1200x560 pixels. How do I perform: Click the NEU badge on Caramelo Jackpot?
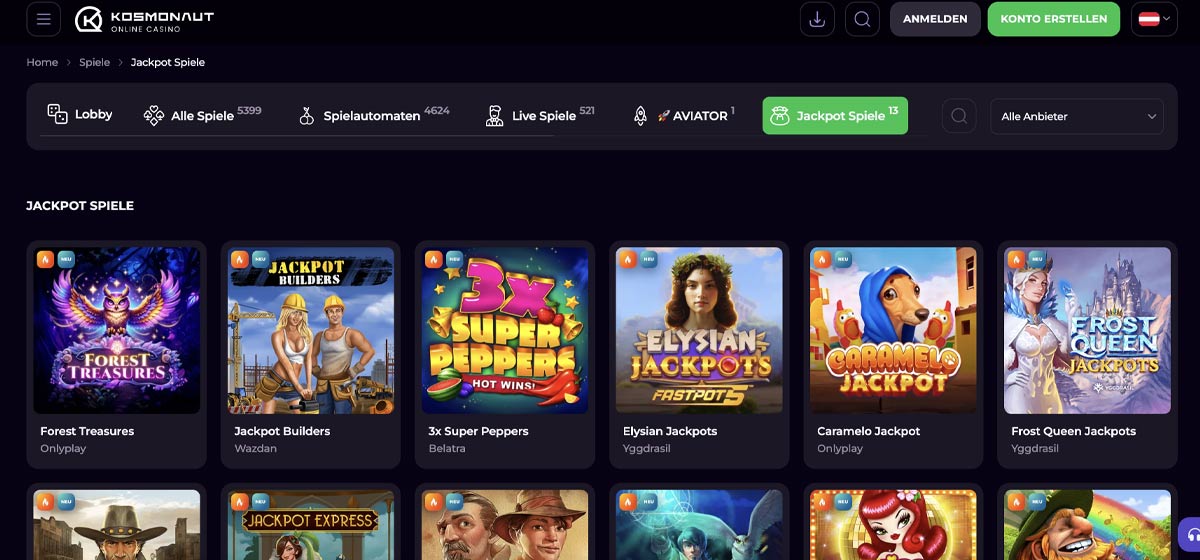843,259
